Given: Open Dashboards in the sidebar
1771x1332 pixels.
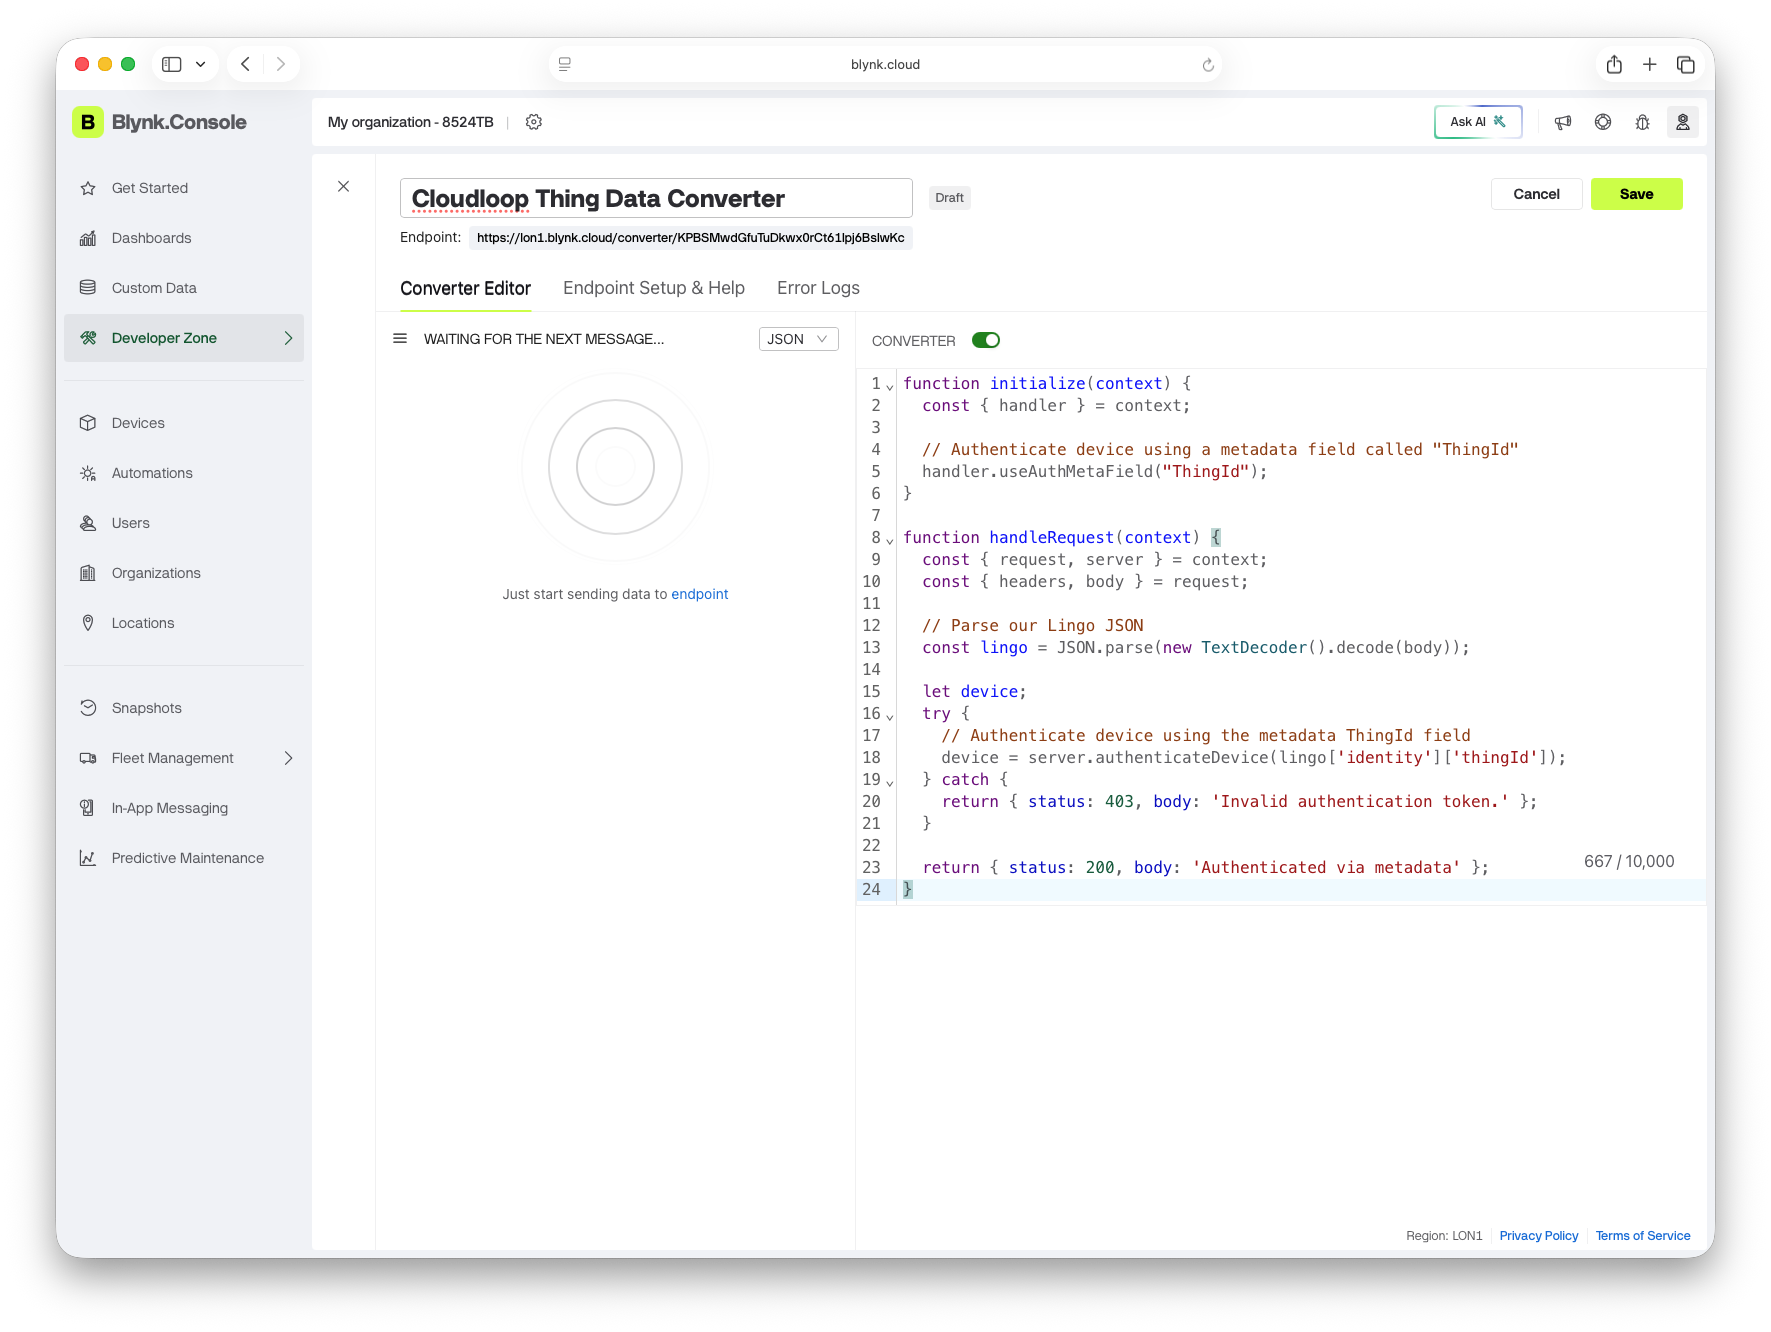Looking at the screenshot, I should (x=184, y=238).
